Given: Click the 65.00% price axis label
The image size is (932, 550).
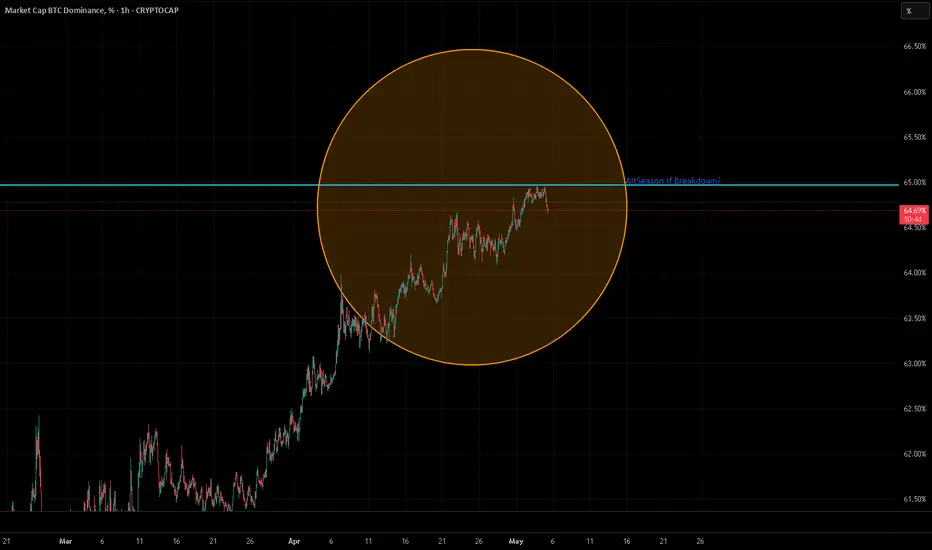Looking at the screenshot, I should (914, 183).
